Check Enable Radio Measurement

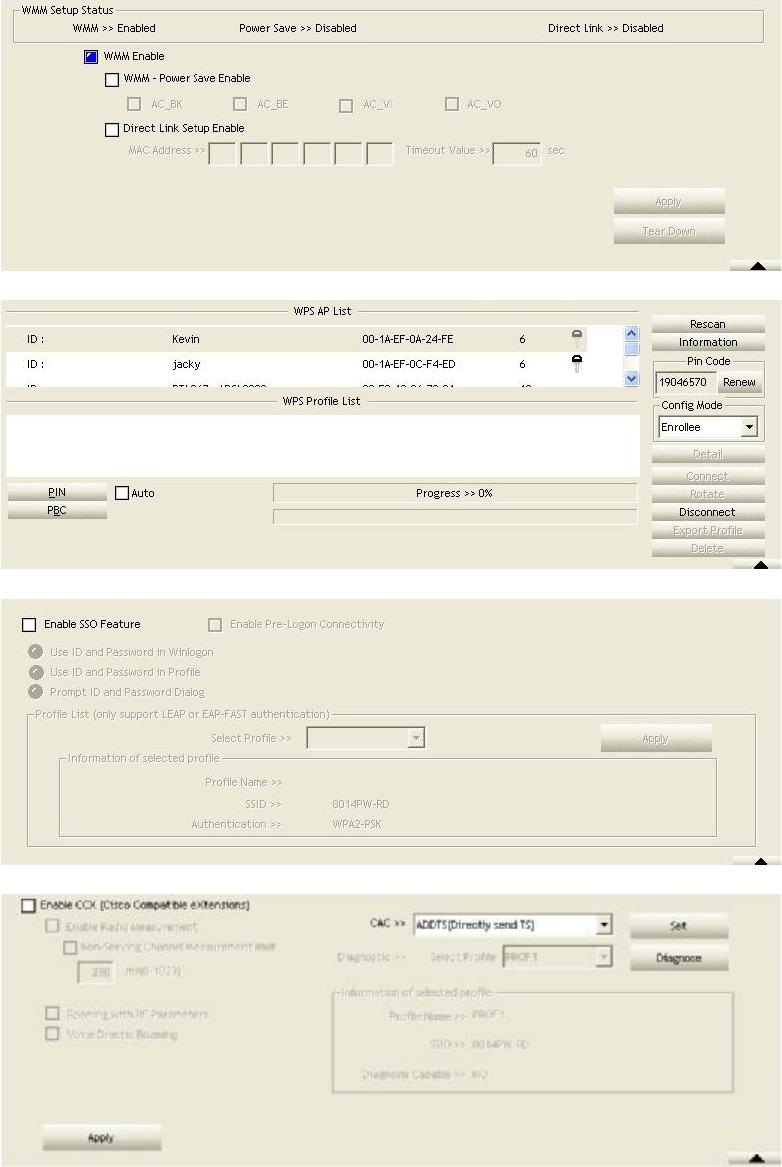(52, 927)
